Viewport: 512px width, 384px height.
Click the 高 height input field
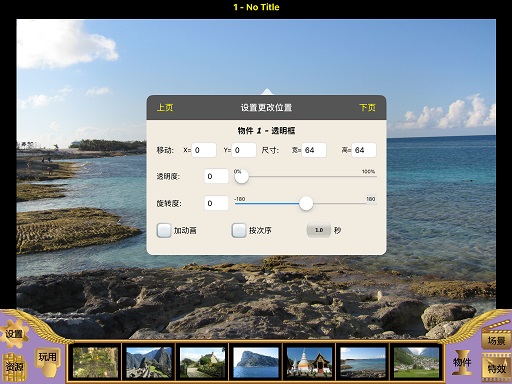point(364,150)
